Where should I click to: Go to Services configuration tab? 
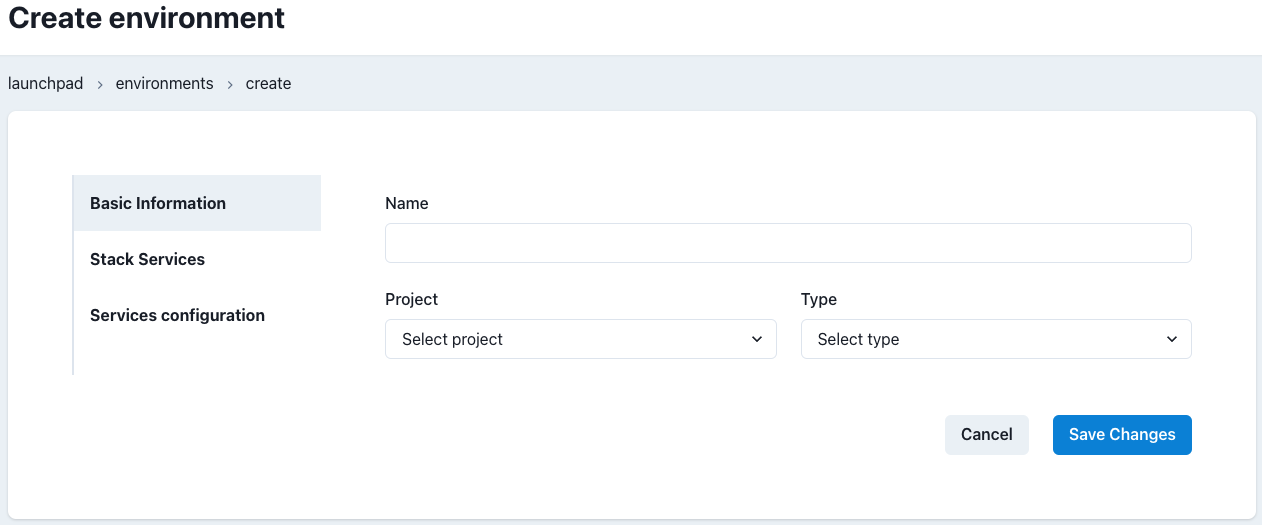point(197,315)
